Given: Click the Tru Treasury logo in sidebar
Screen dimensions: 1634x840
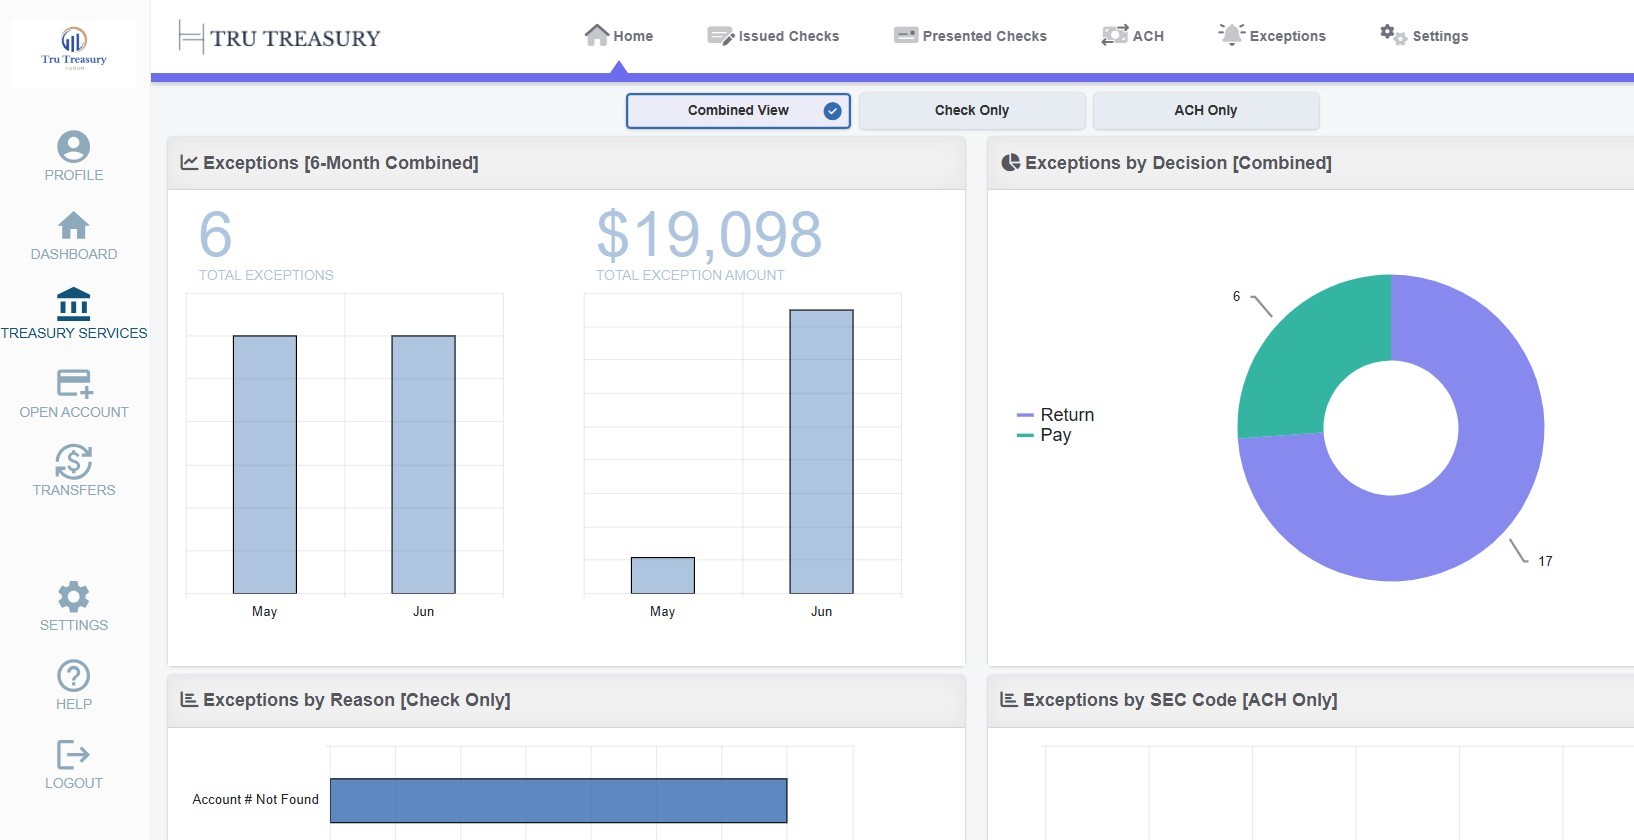Looking at the screenshot, I should pos(74,52).
